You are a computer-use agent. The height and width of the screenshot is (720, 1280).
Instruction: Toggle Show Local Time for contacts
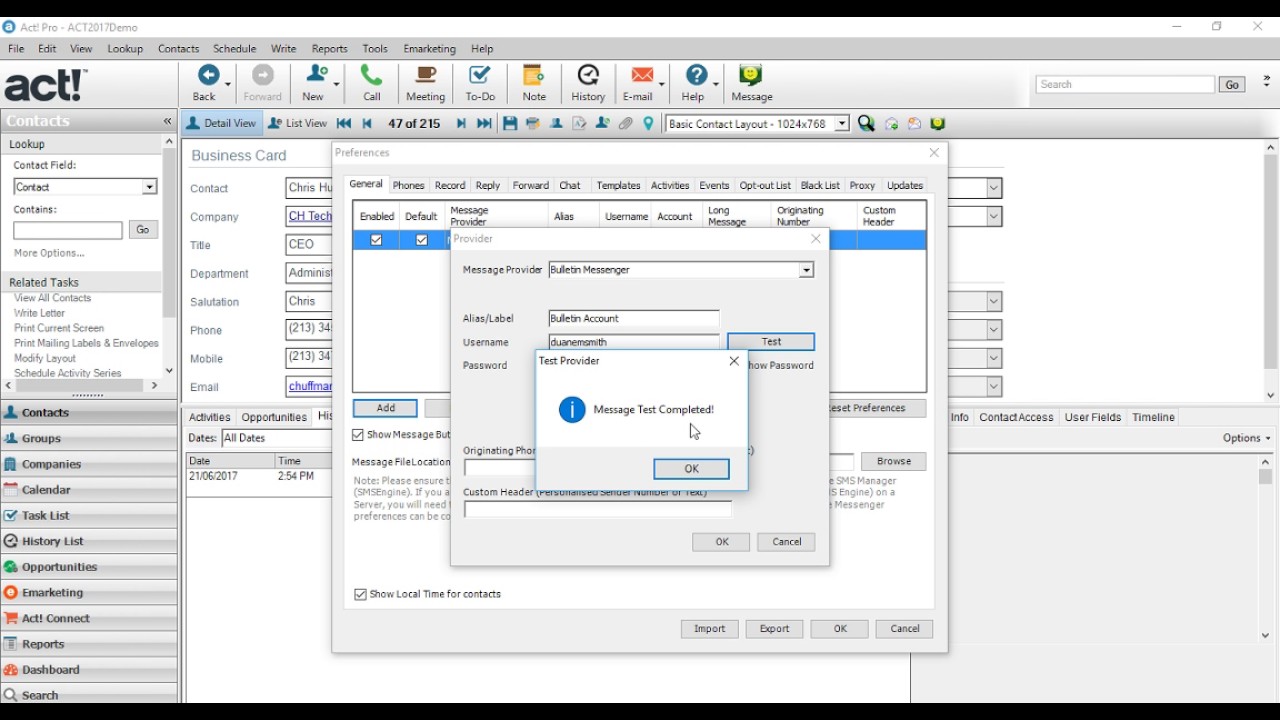[x=360, y=594]
